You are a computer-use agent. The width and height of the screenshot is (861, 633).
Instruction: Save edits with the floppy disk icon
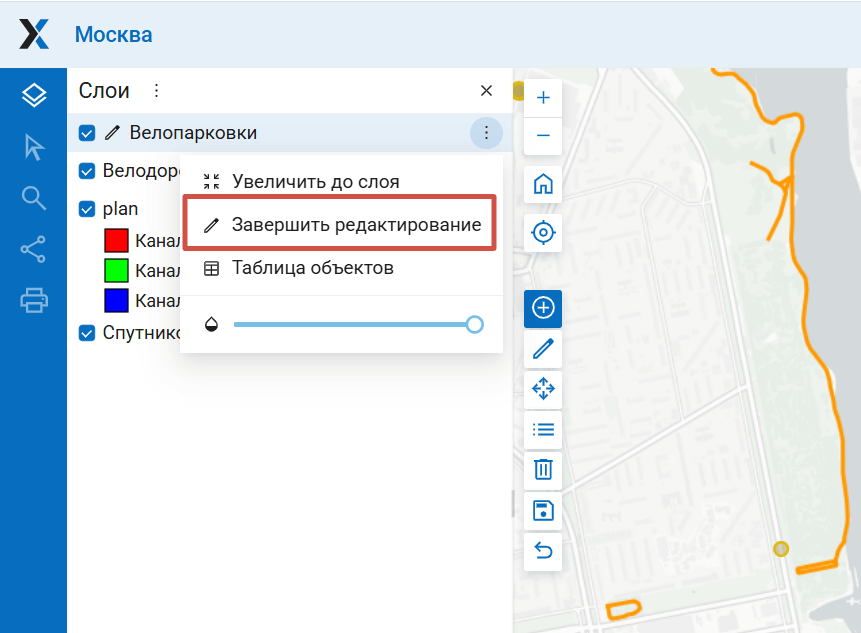pyautogui.click(x=543, y=511)
